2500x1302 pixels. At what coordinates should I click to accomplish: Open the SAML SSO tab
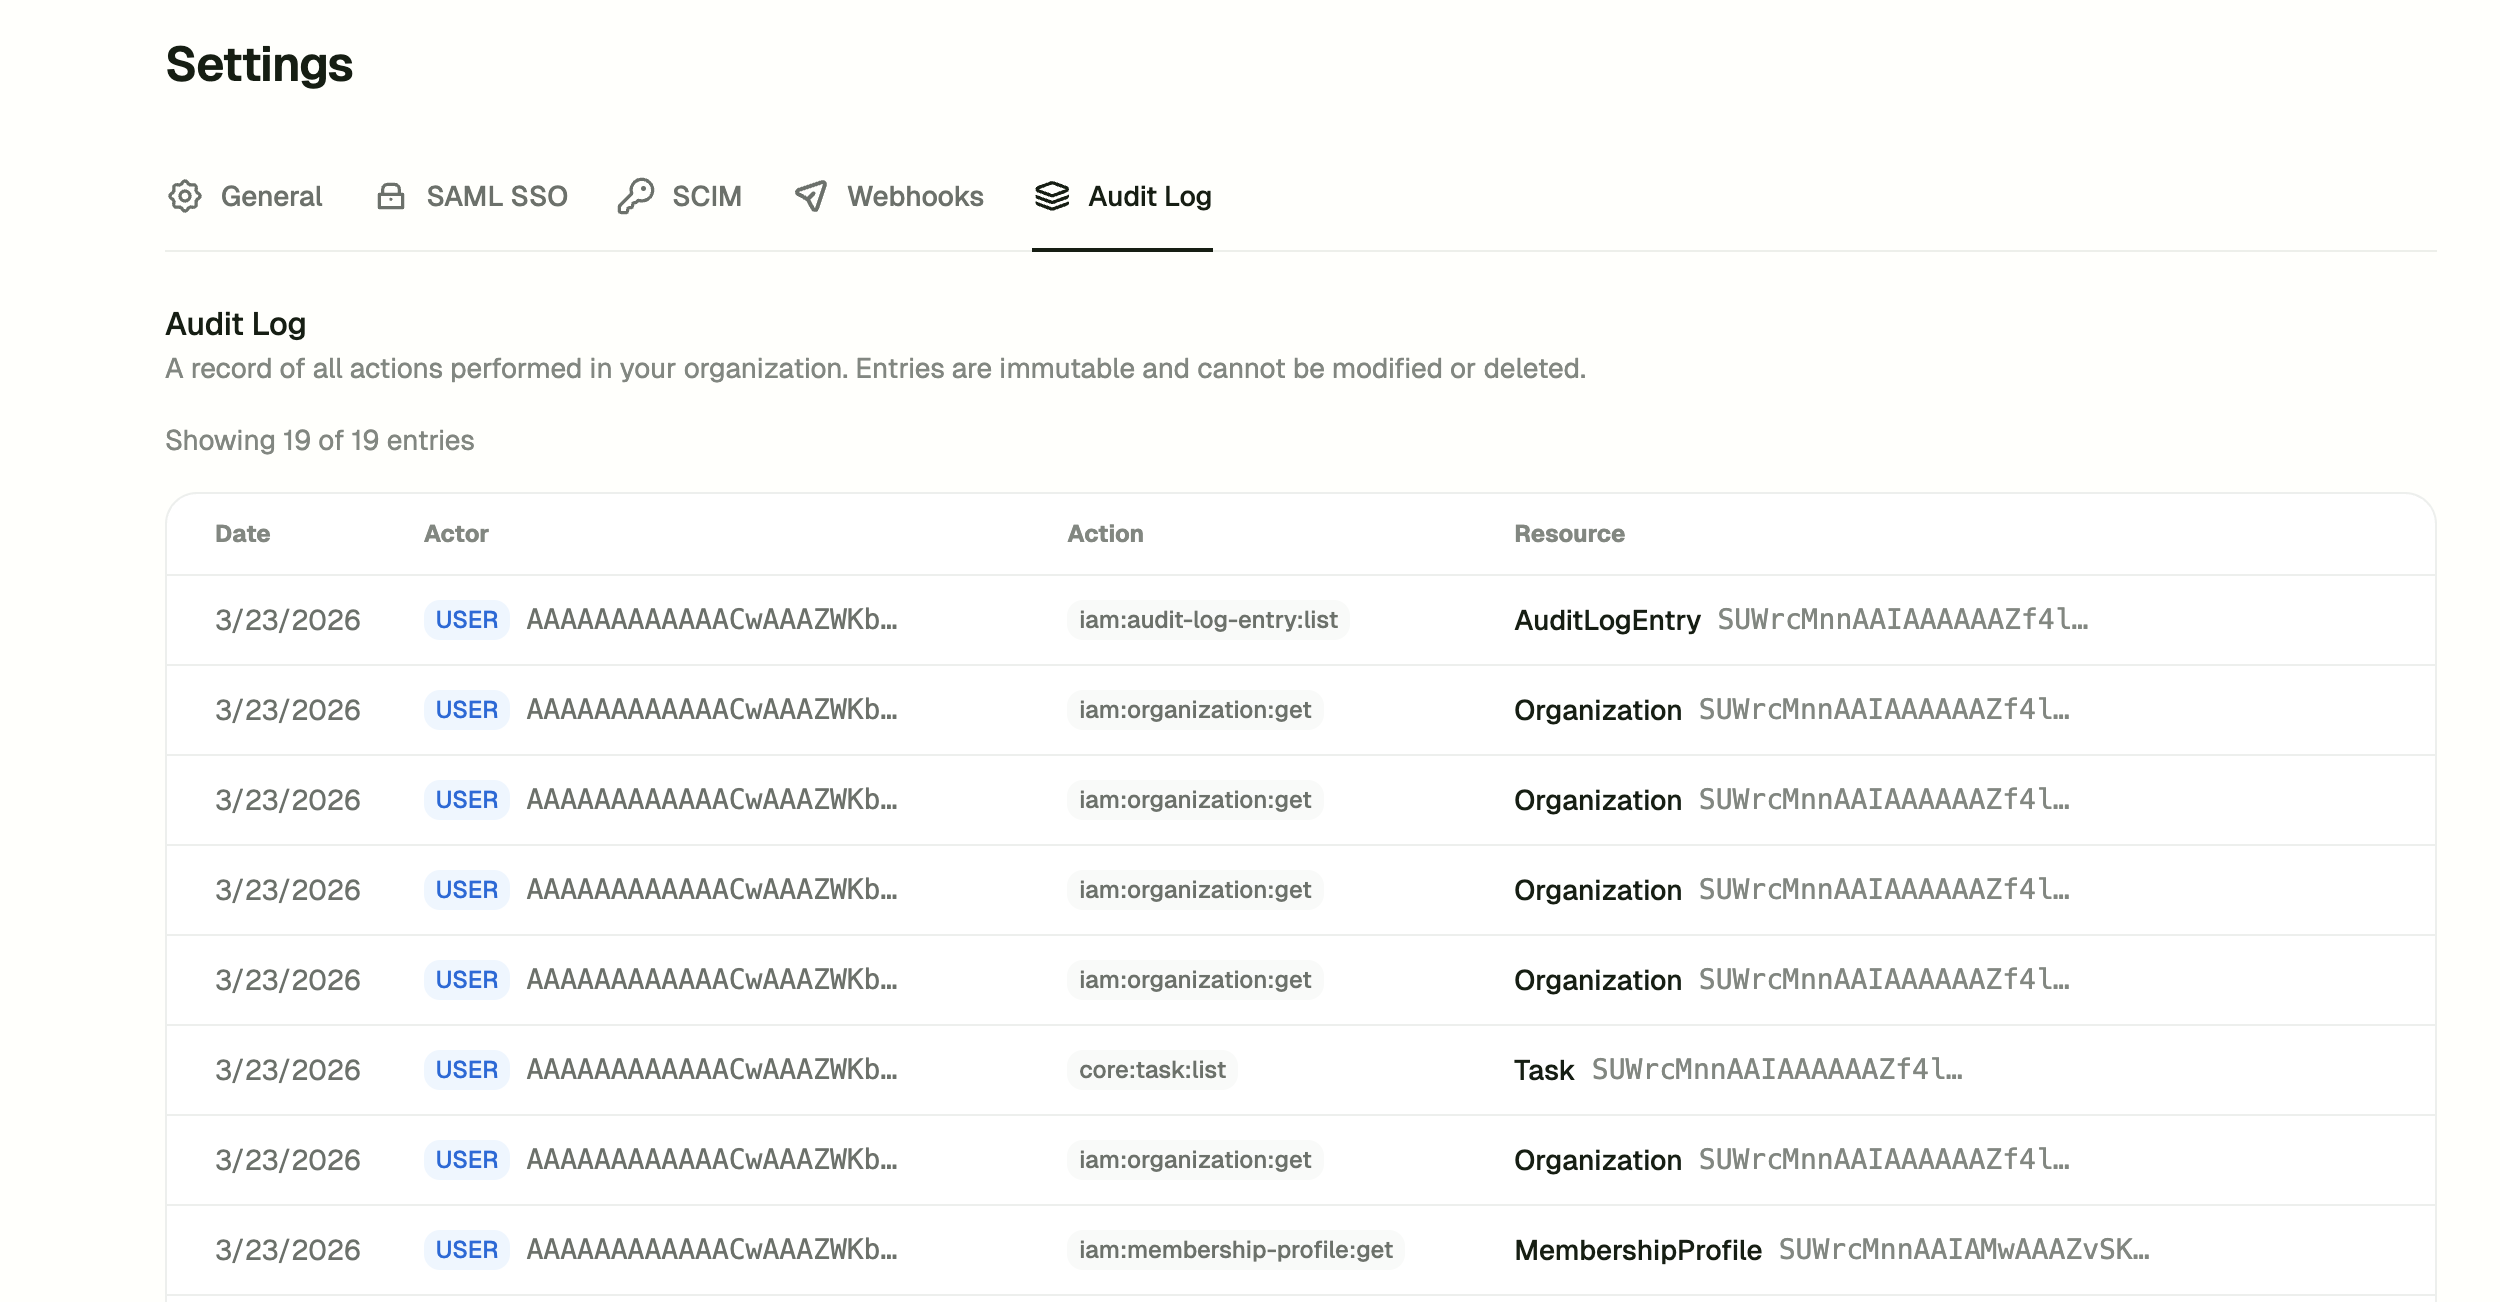tap(497, 196)
